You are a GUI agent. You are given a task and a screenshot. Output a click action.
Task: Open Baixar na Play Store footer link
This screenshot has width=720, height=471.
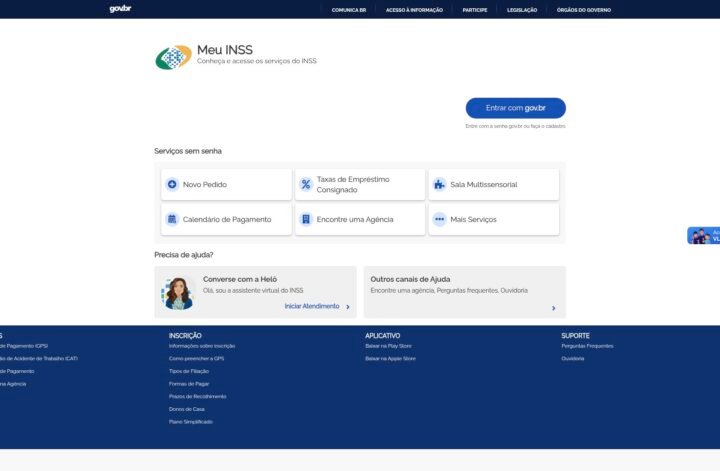pos(388,346)
